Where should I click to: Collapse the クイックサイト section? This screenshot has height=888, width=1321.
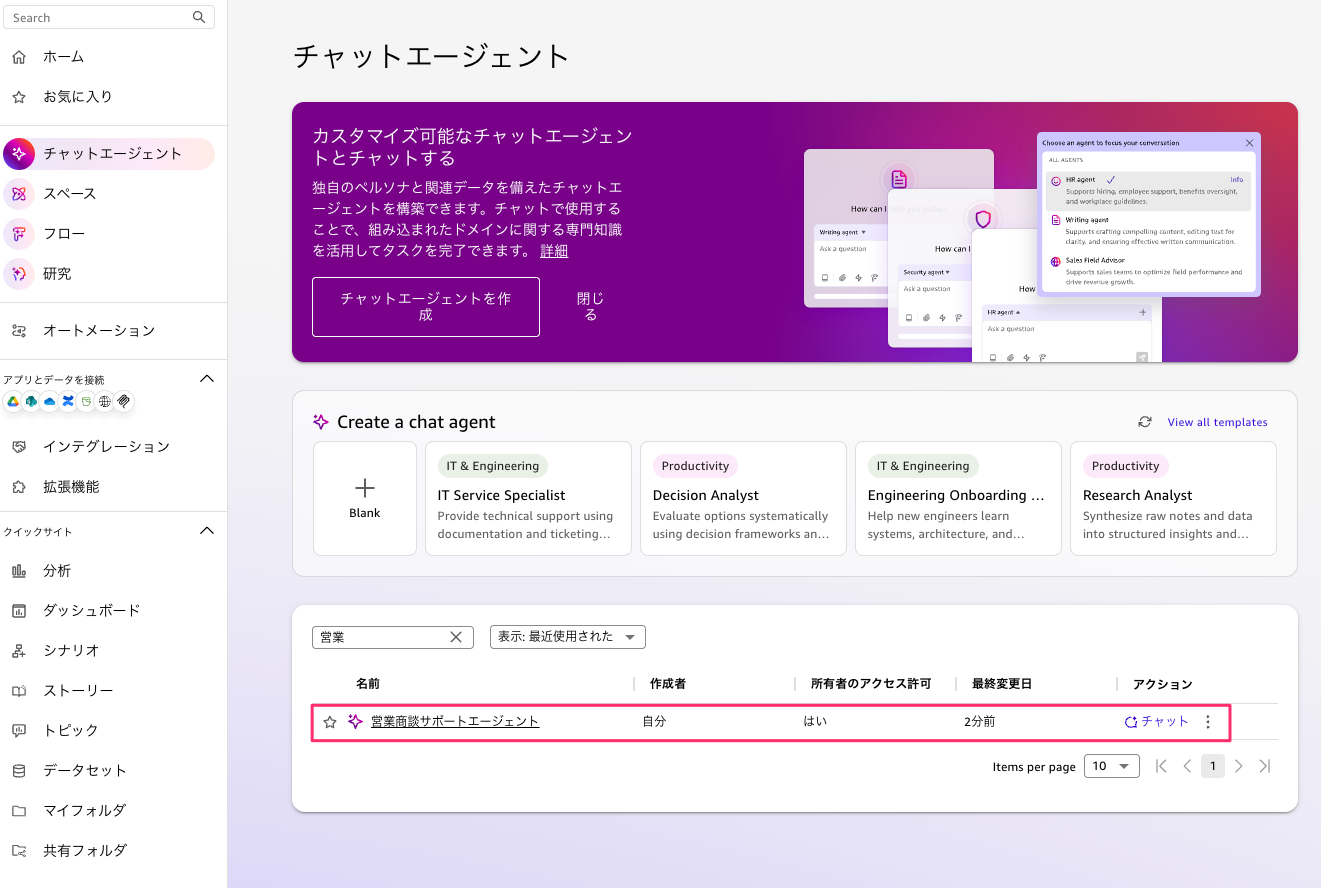point(207,531)
